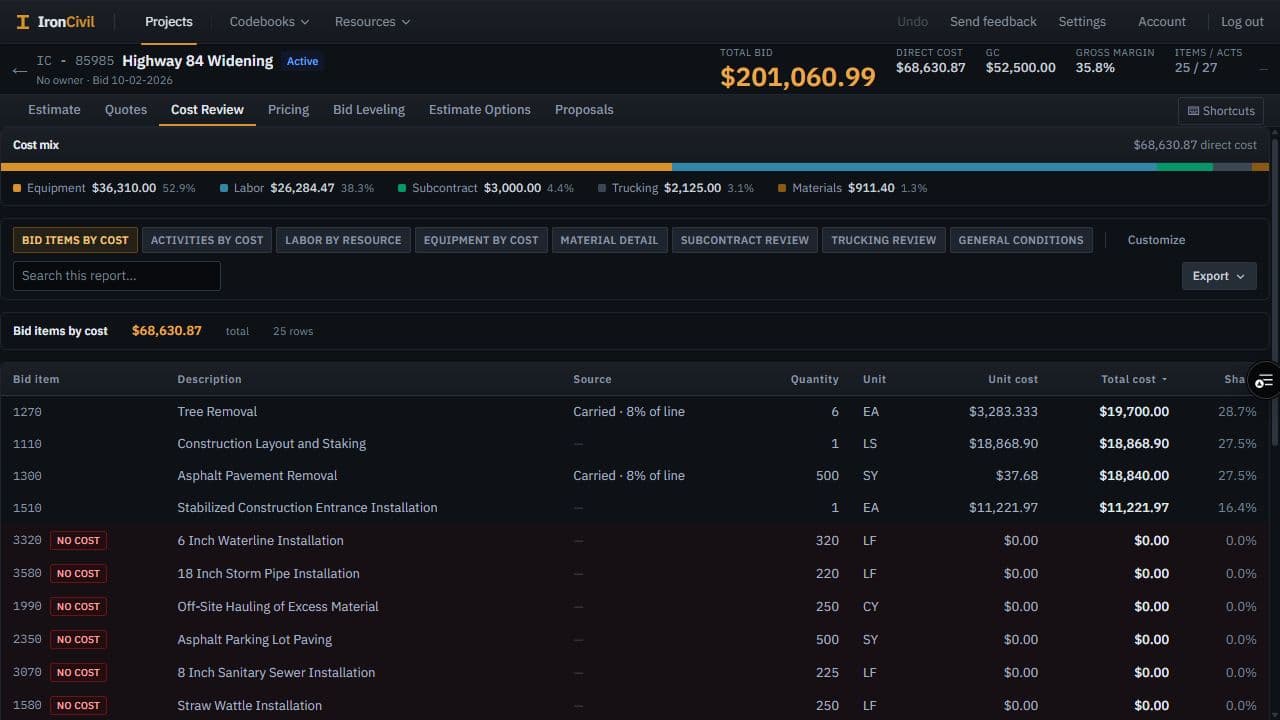This screenshot has height=720, width=1280.
Task: Click the Shortcuts button
Action: click(1221, 111)
